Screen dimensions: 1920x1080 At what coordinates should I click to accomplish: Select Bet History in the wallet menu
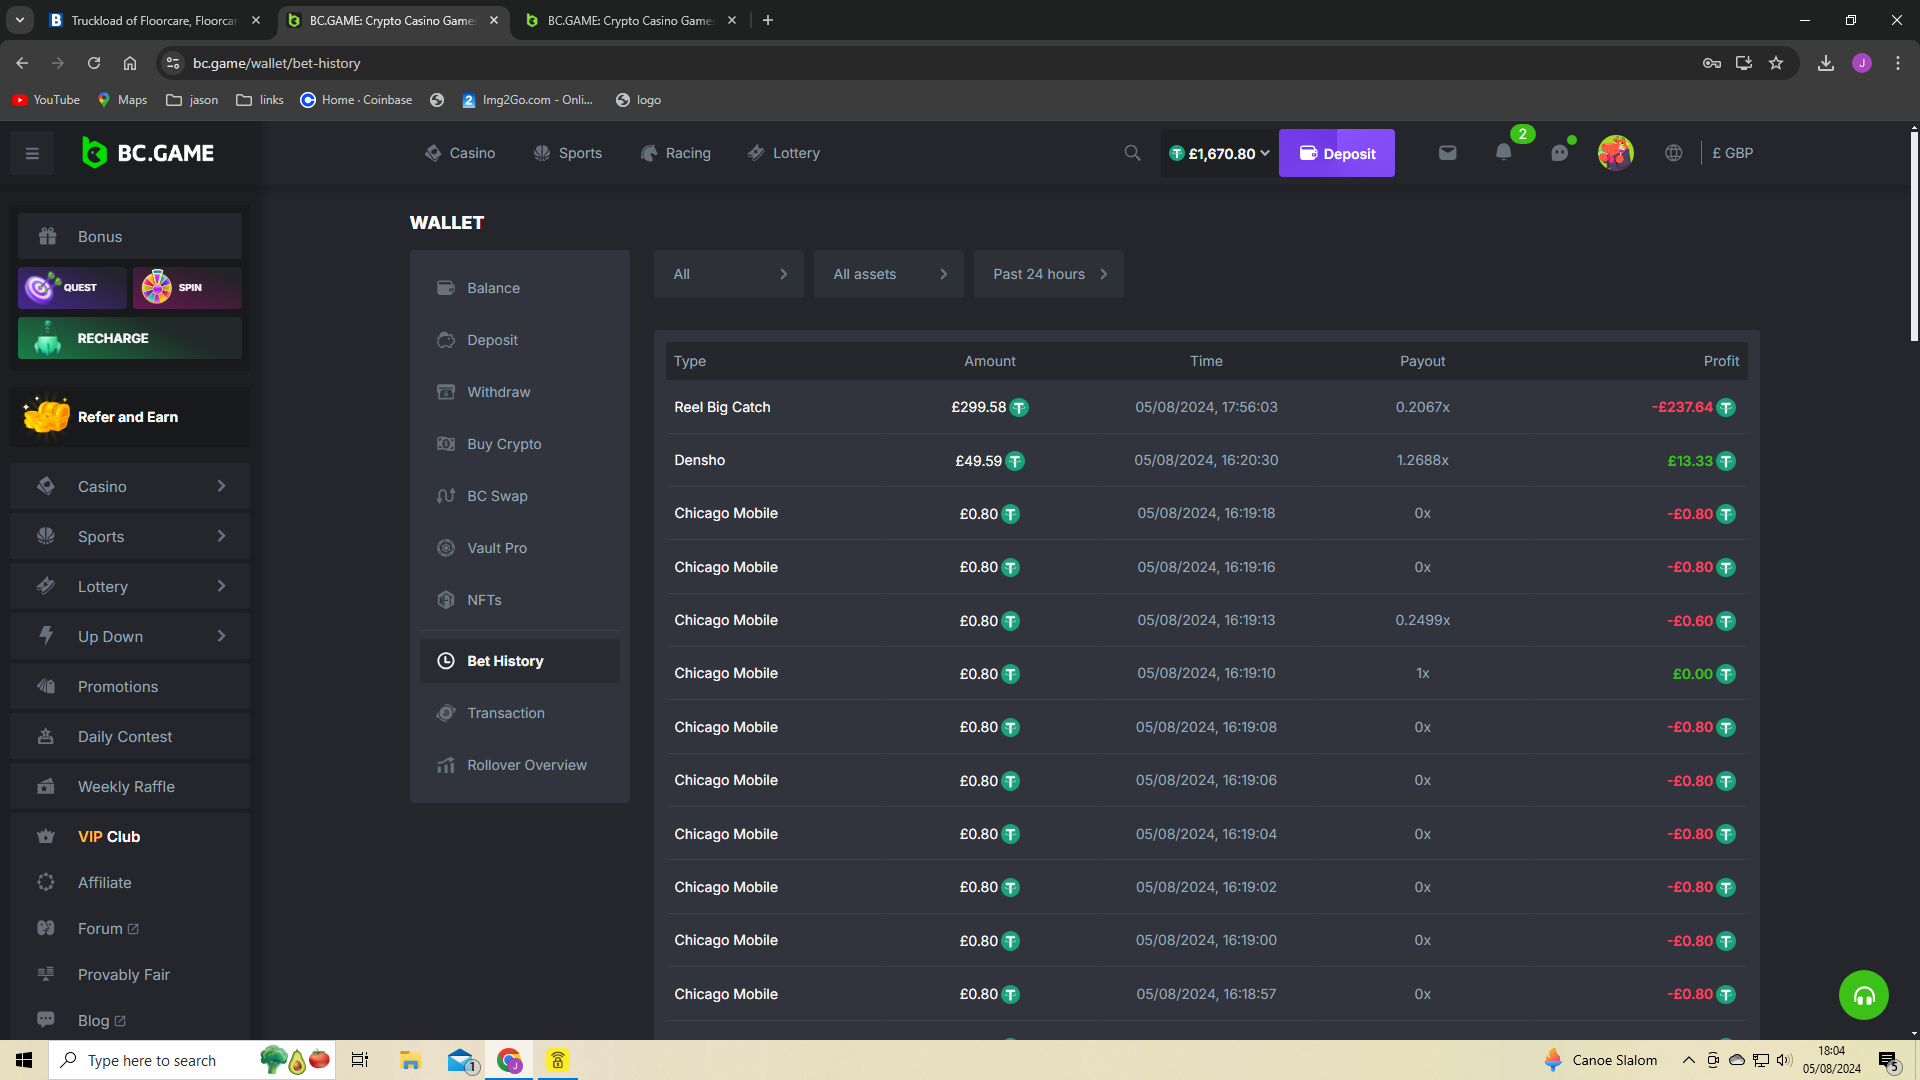click(x=520, y=661)
